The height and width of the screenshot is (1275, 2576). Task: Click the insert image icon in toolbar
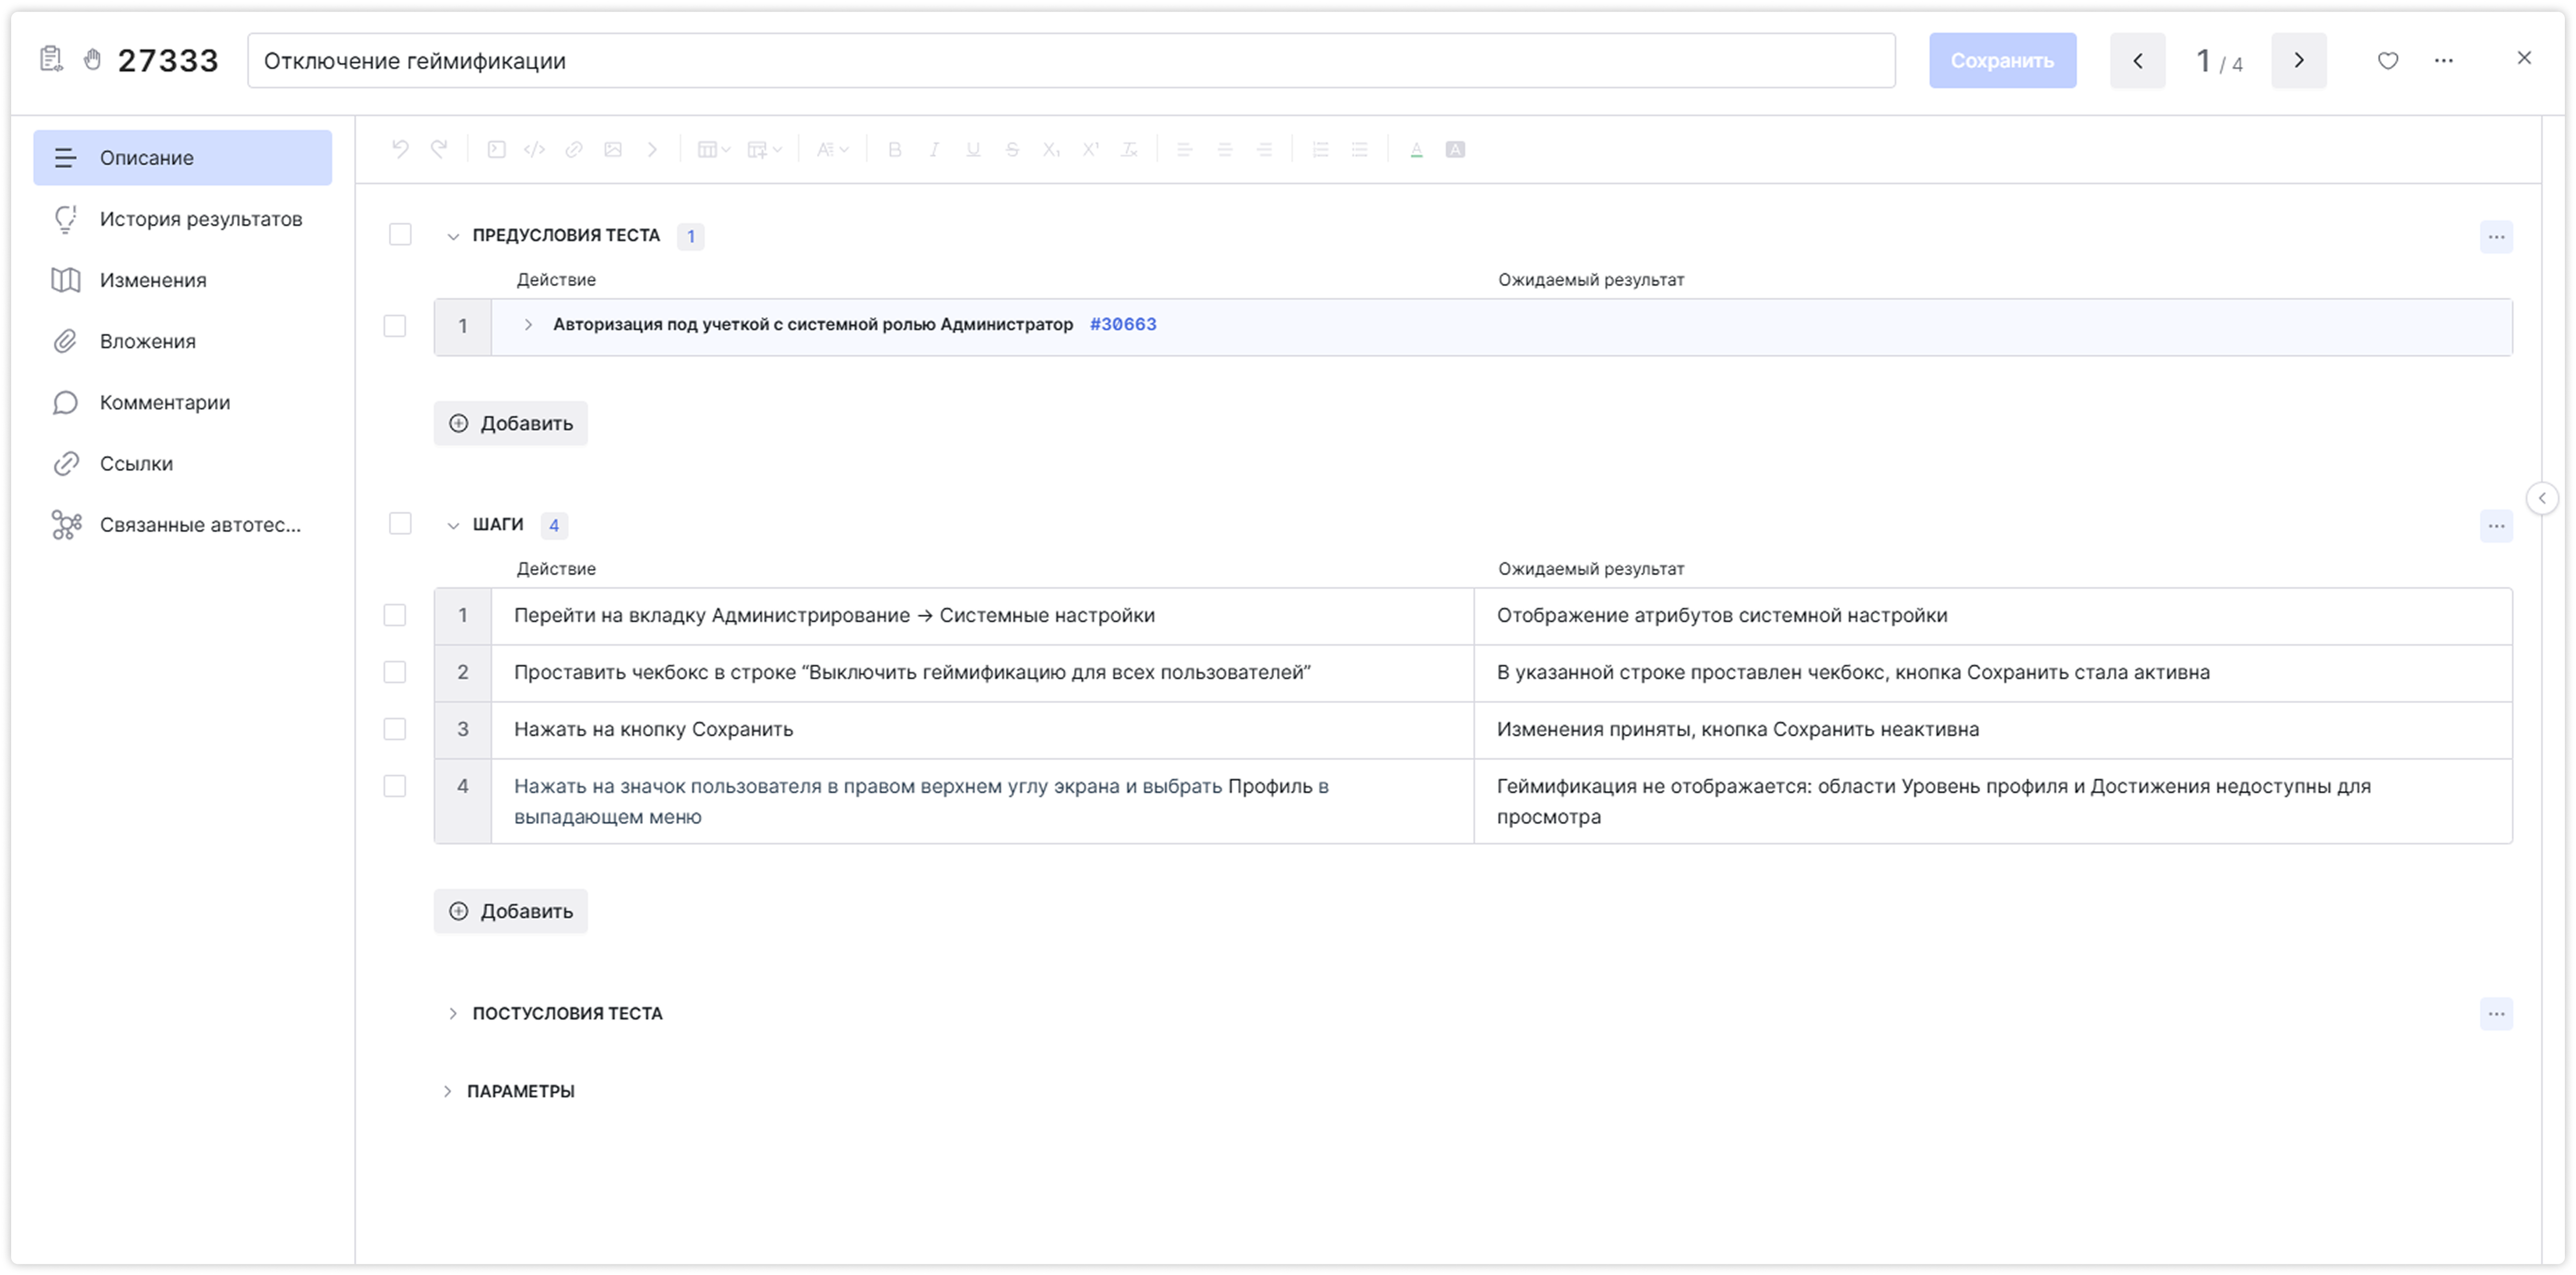pyautogui.click(x=613, y=149)
